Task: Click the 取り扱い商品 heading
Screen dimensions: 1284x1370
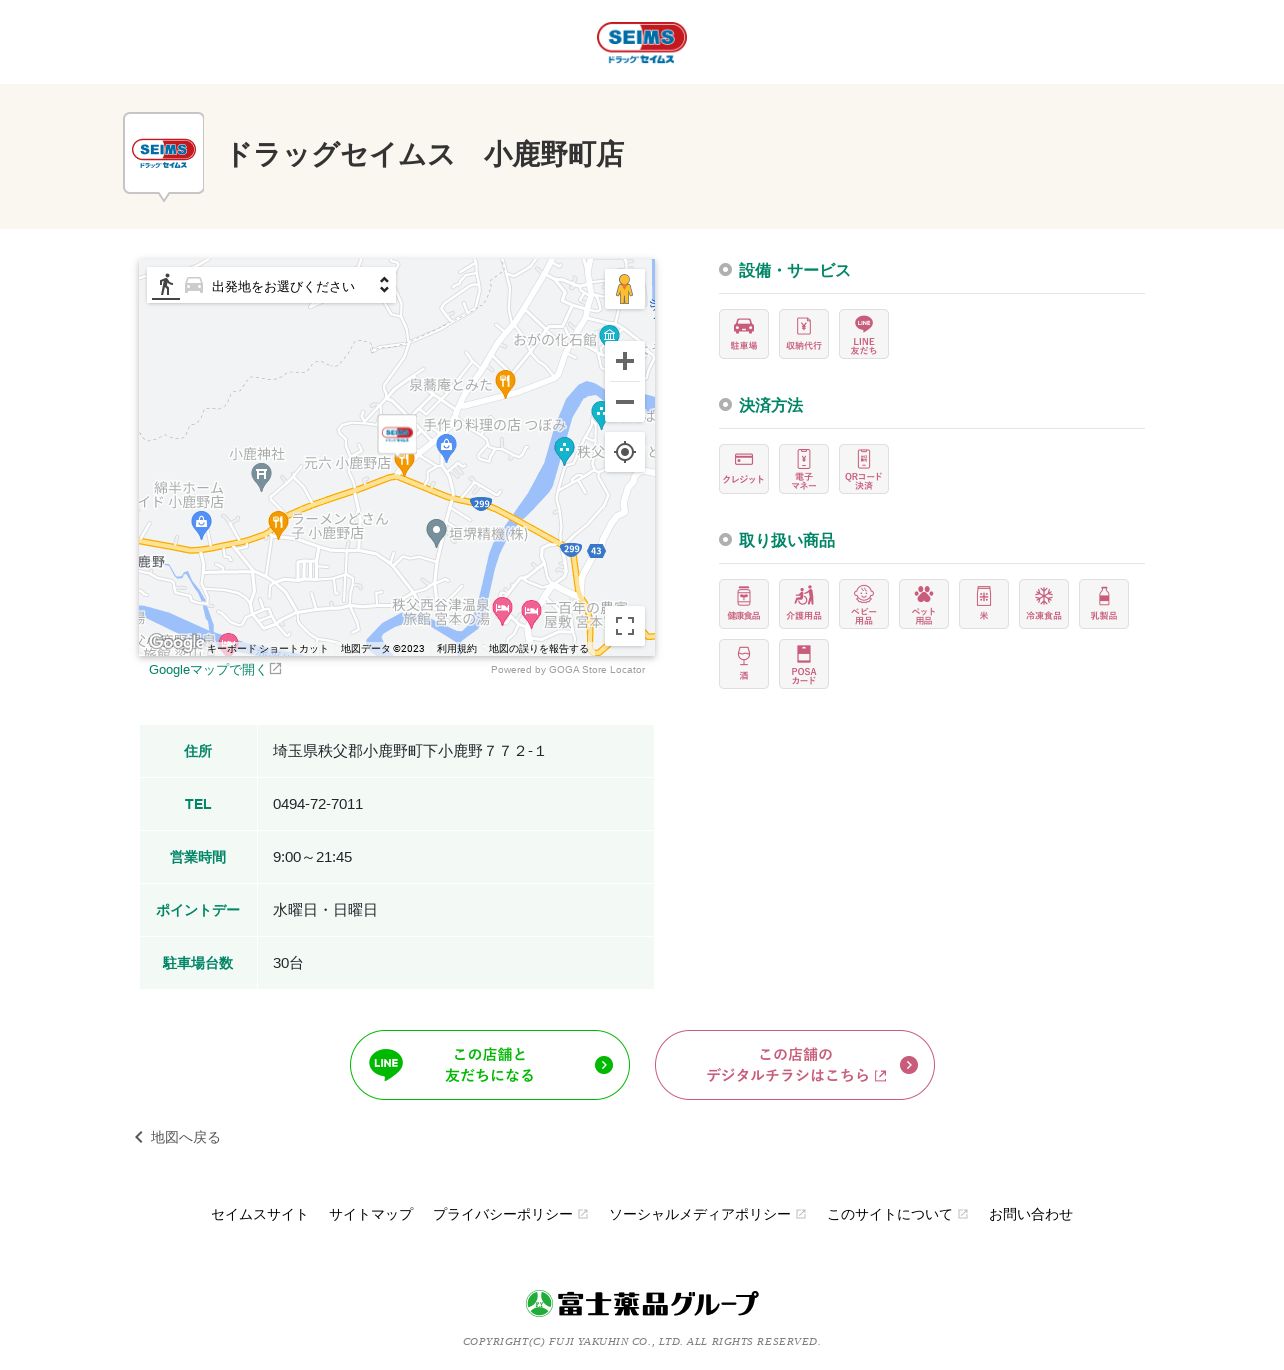Action: coord(787,540)
